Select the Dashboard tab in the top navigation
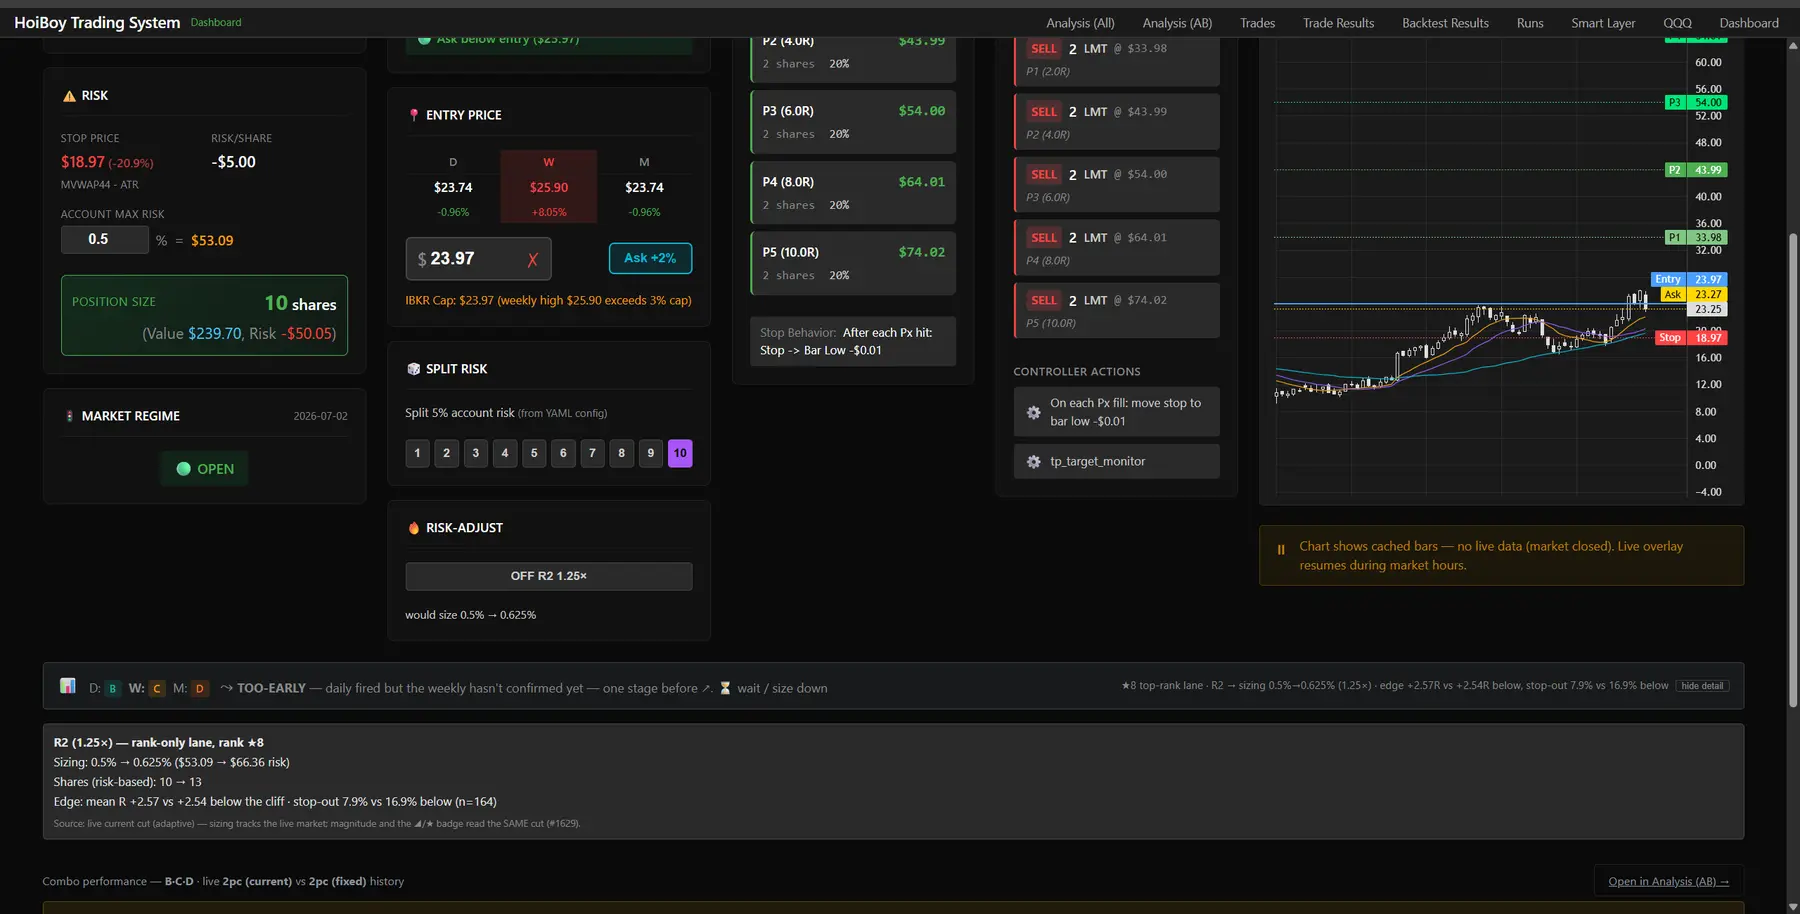 [x=1749, y=23]
